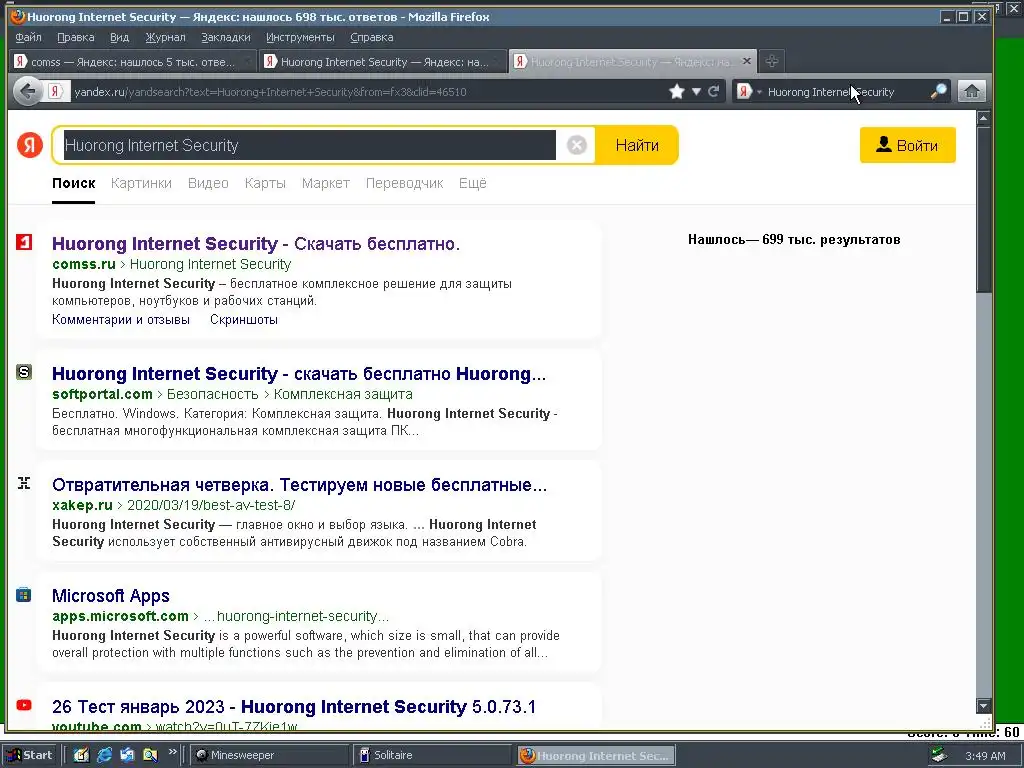This screenshot has height=768, width=1024.
Task: Clear the Yandex search query with the X icon
Action: pyautogui.click(x=577, y=145)
